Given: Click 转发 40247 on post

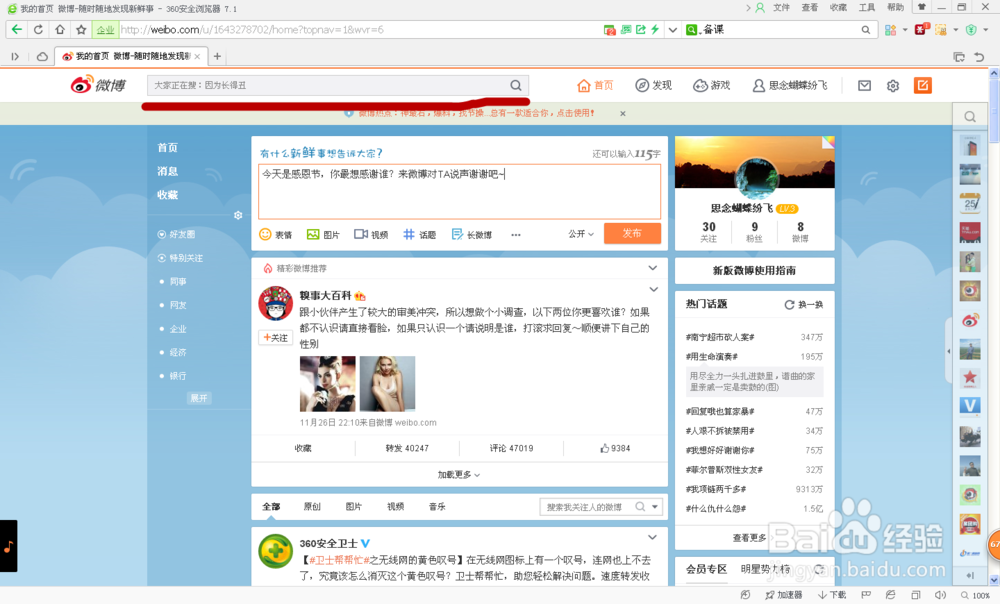Looking at the screenshot, I should pyautogui.click(x=407, y=448).
